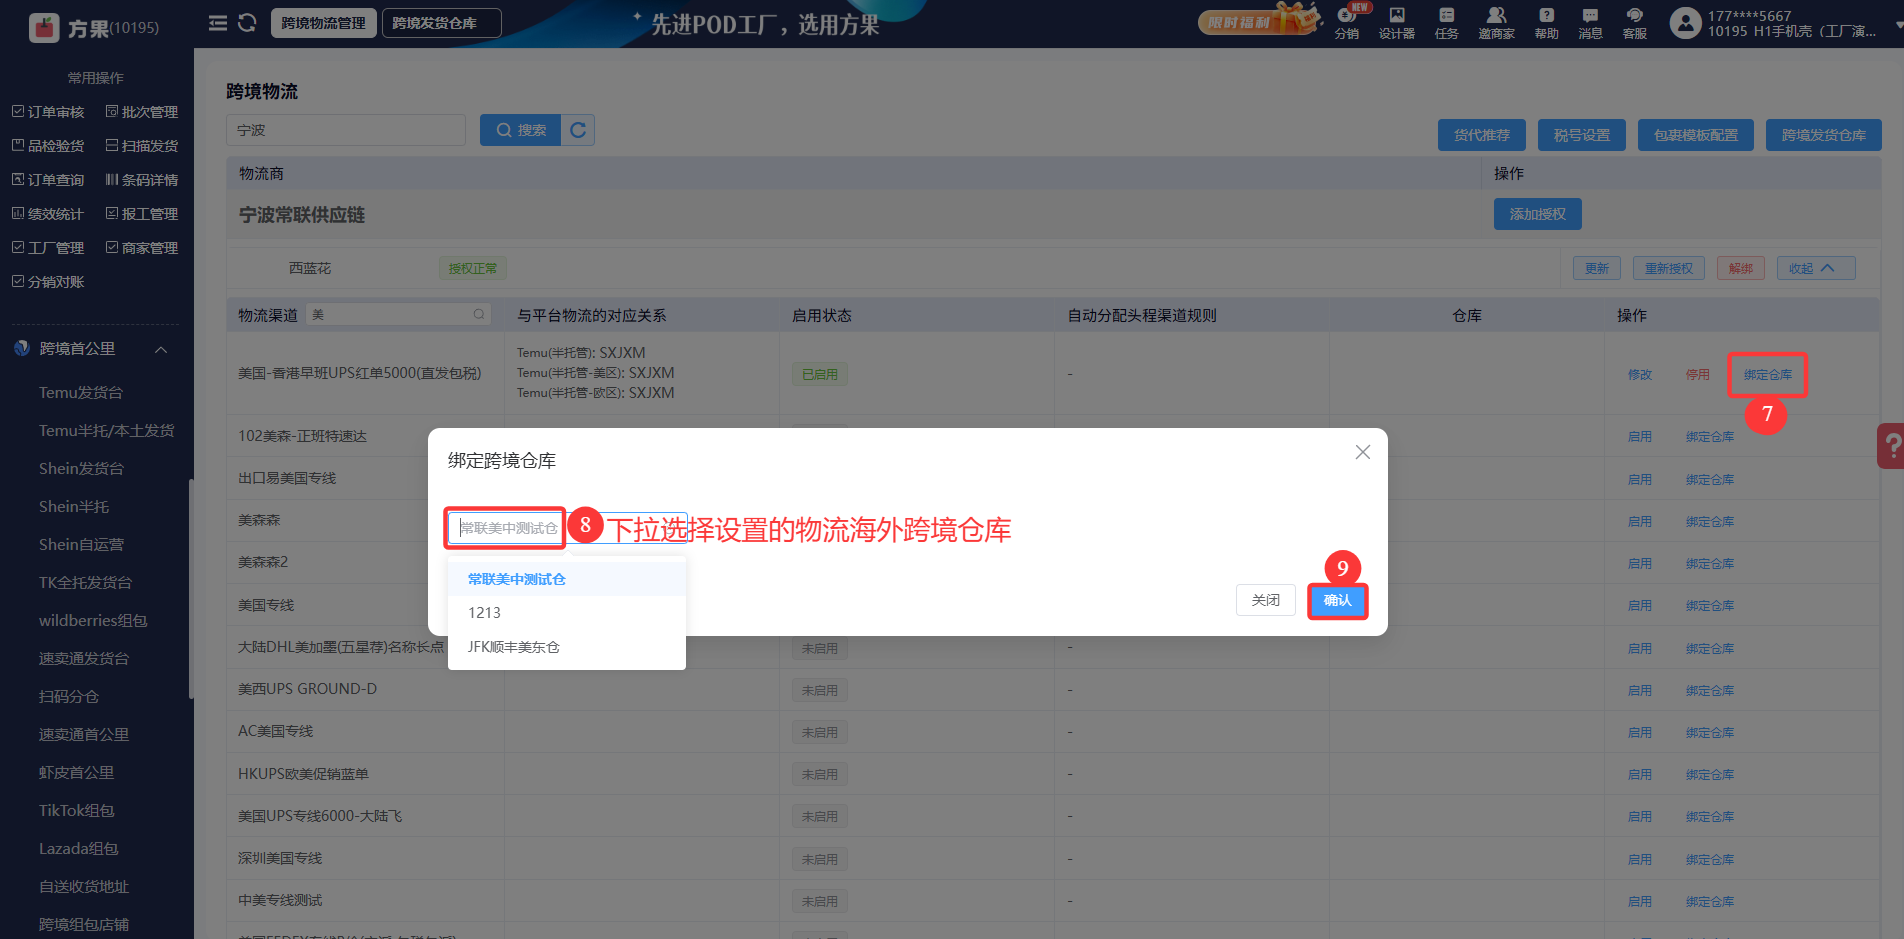Click 启用 in the 美西UPS GROUND-D row

(x=1640, y=690)
